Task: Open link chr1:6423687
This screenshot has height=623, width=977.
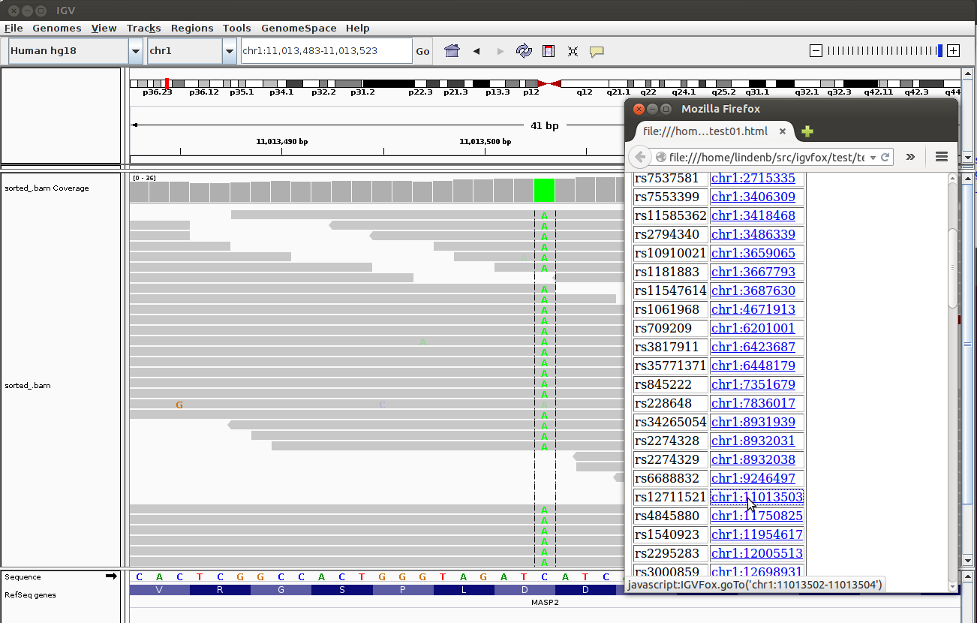Action: 753,346
